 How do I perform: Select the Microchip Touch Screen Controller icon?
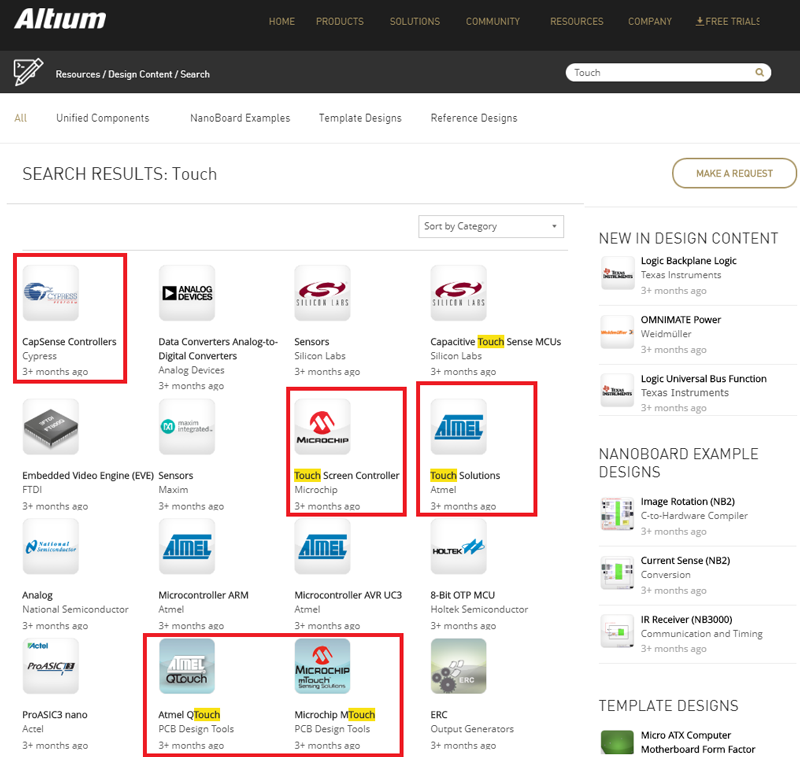coord(322,427)
